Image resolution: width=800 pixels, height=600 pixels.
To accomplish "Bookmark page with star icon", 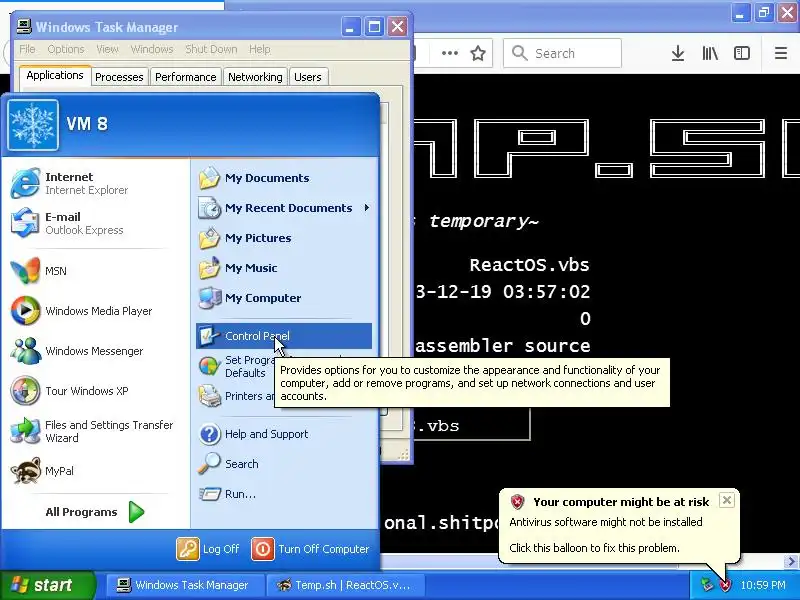I will [x=478, y=53].
